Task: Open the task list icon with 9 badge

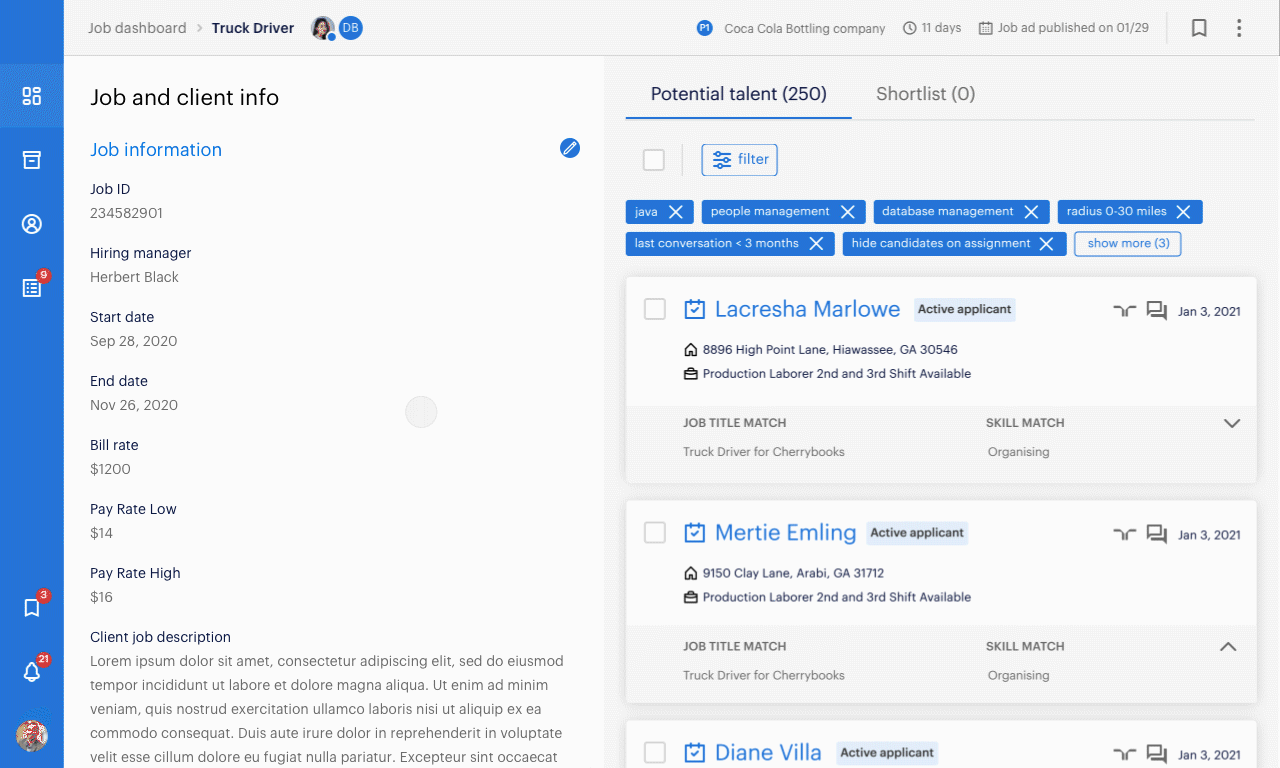Action: pos(32,288)
